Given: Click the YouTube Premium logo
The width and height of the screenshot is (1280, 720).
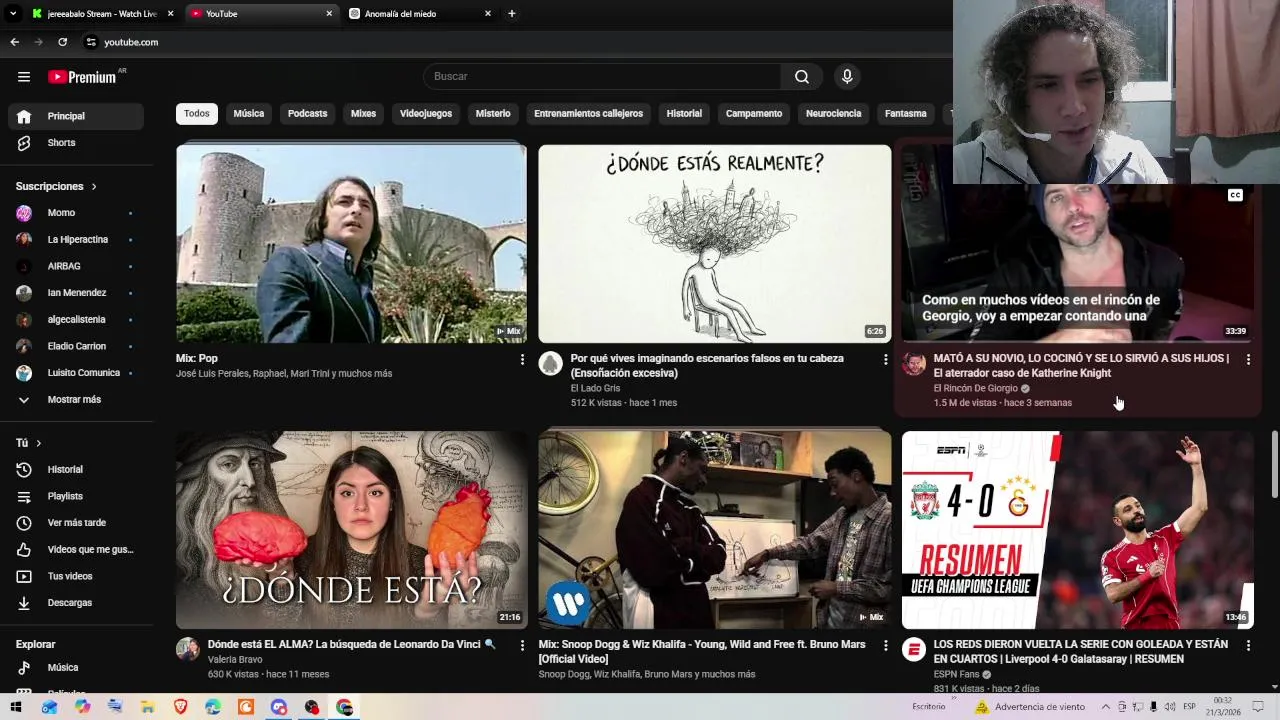Looking at the screenshot, I should point(83,77).
